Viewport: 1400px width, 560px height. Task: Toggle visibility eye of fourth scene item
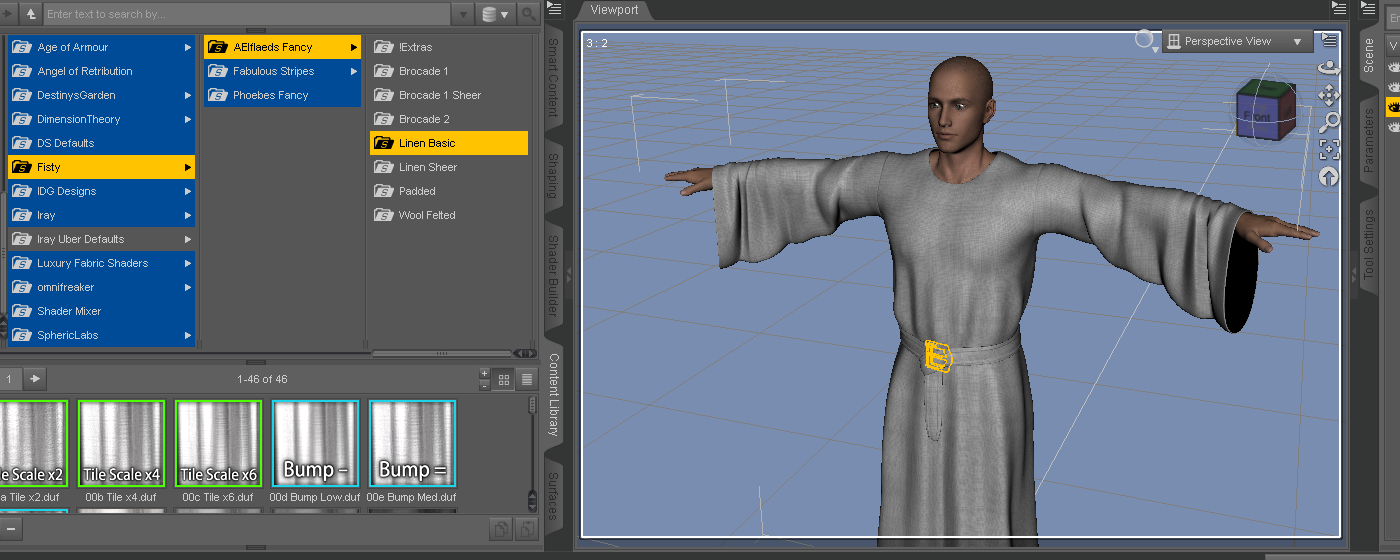(1393, 127)
